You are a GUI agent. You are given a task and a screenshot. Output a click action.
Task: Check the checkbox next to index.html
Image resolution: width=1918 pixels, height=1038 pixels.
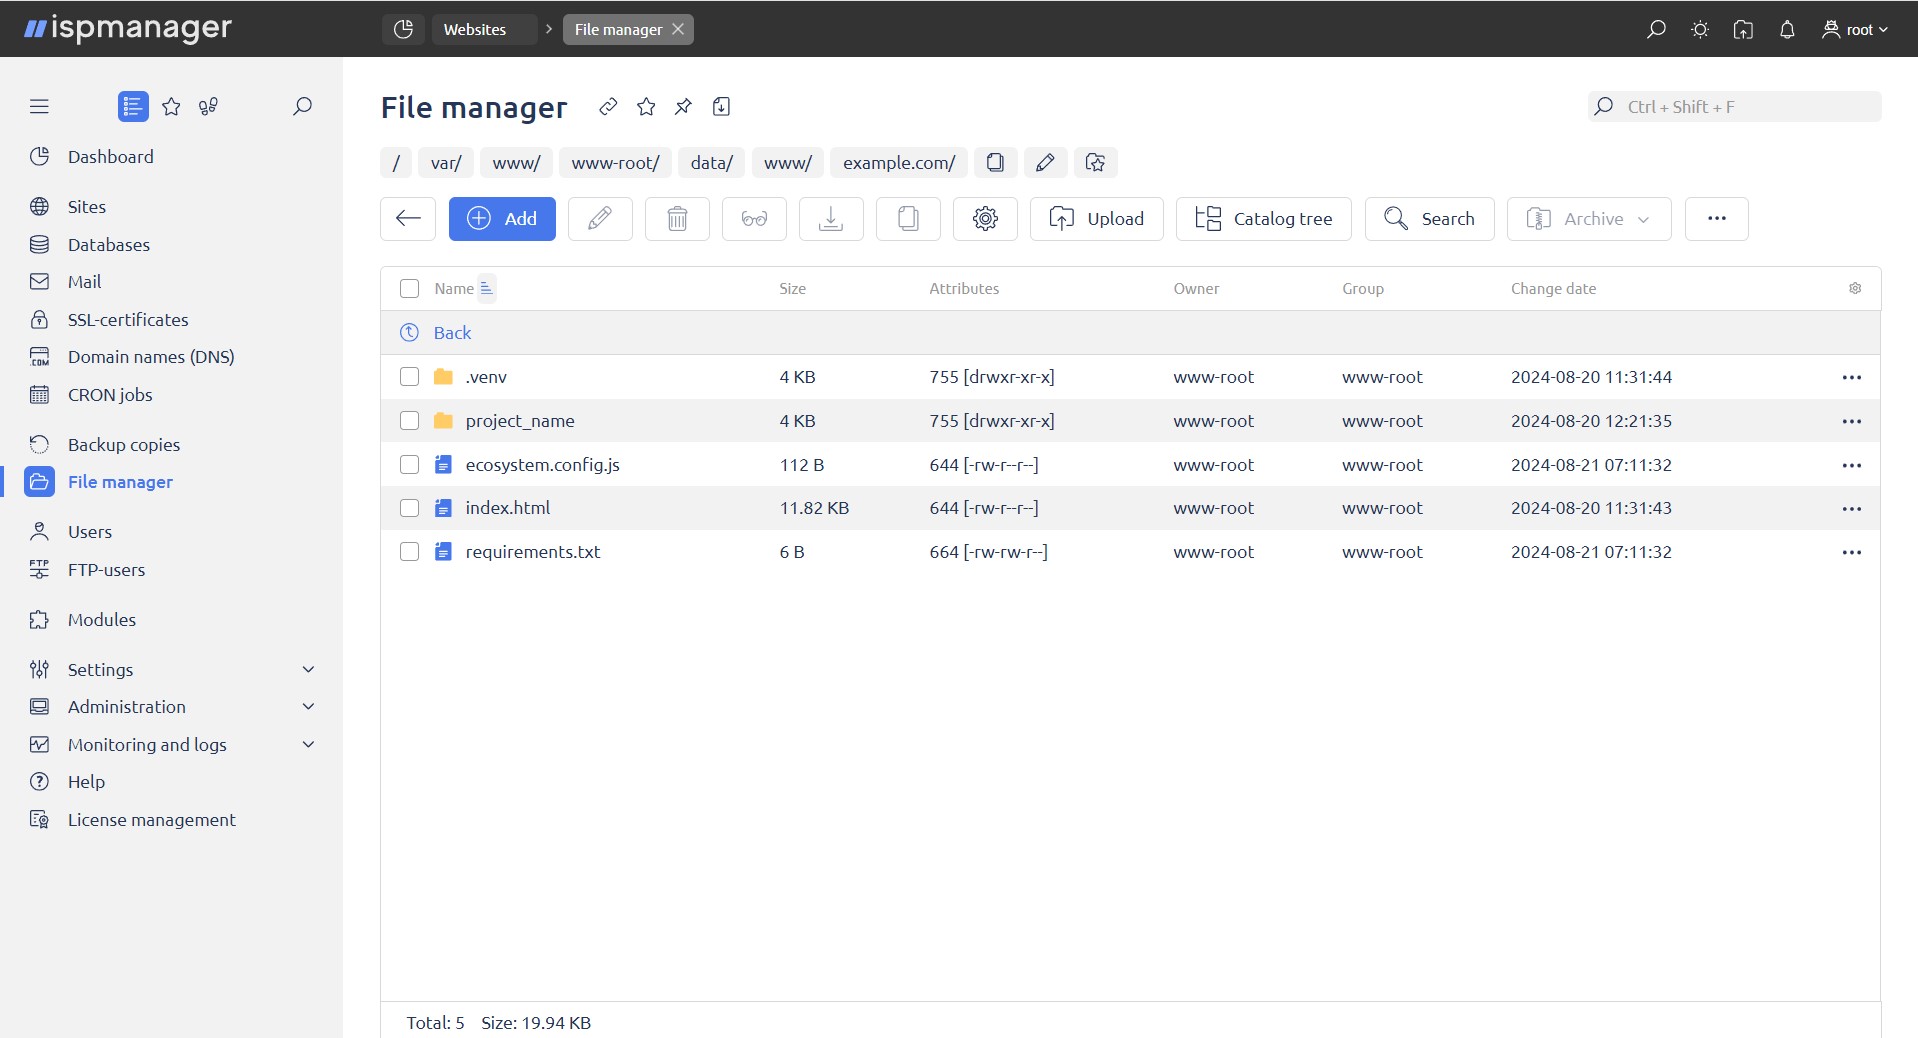coord(409,508)
